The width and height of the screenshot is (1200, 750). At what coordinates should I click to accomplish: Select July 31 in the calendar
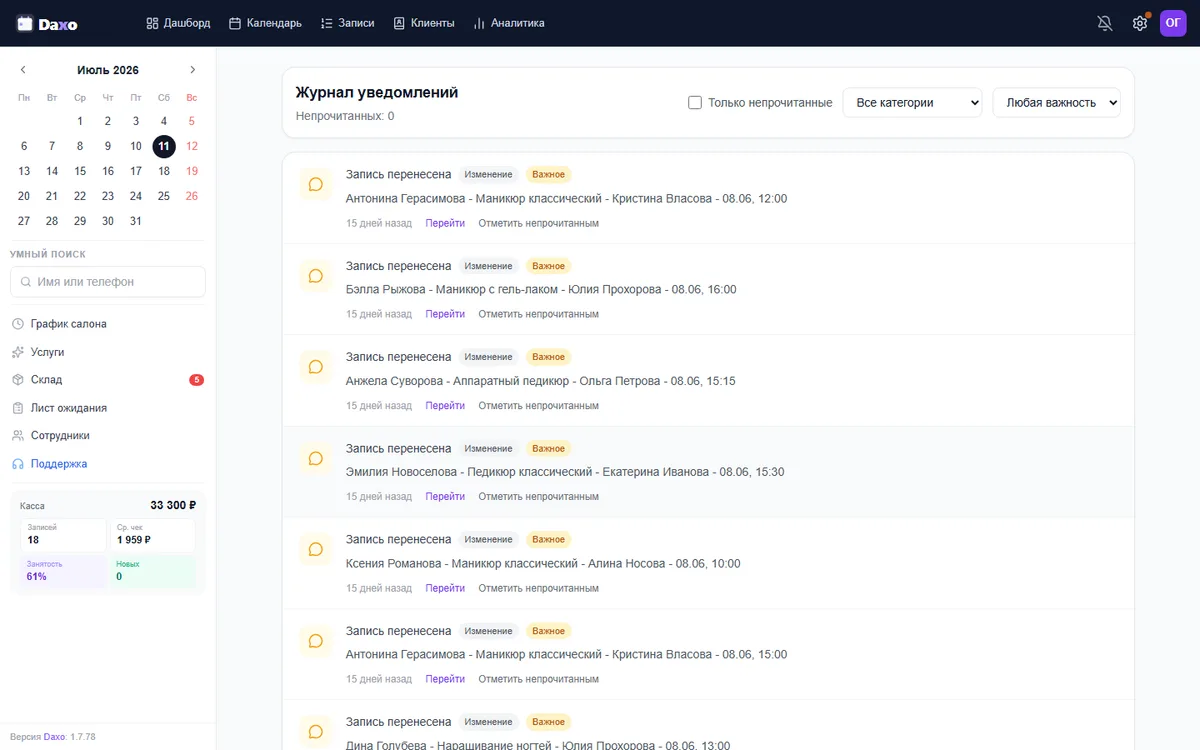pyautogui.click(x=136, y=221)
